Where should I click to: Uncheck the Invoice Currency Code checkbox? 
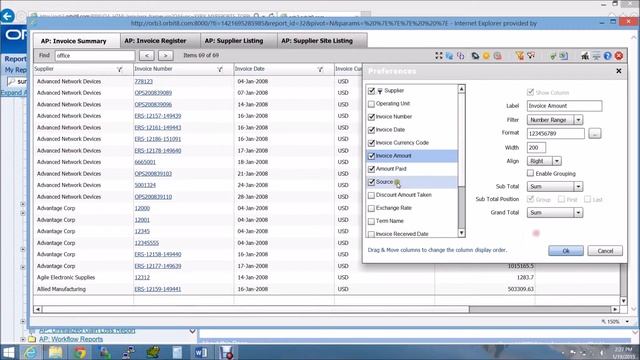point(371,143)
